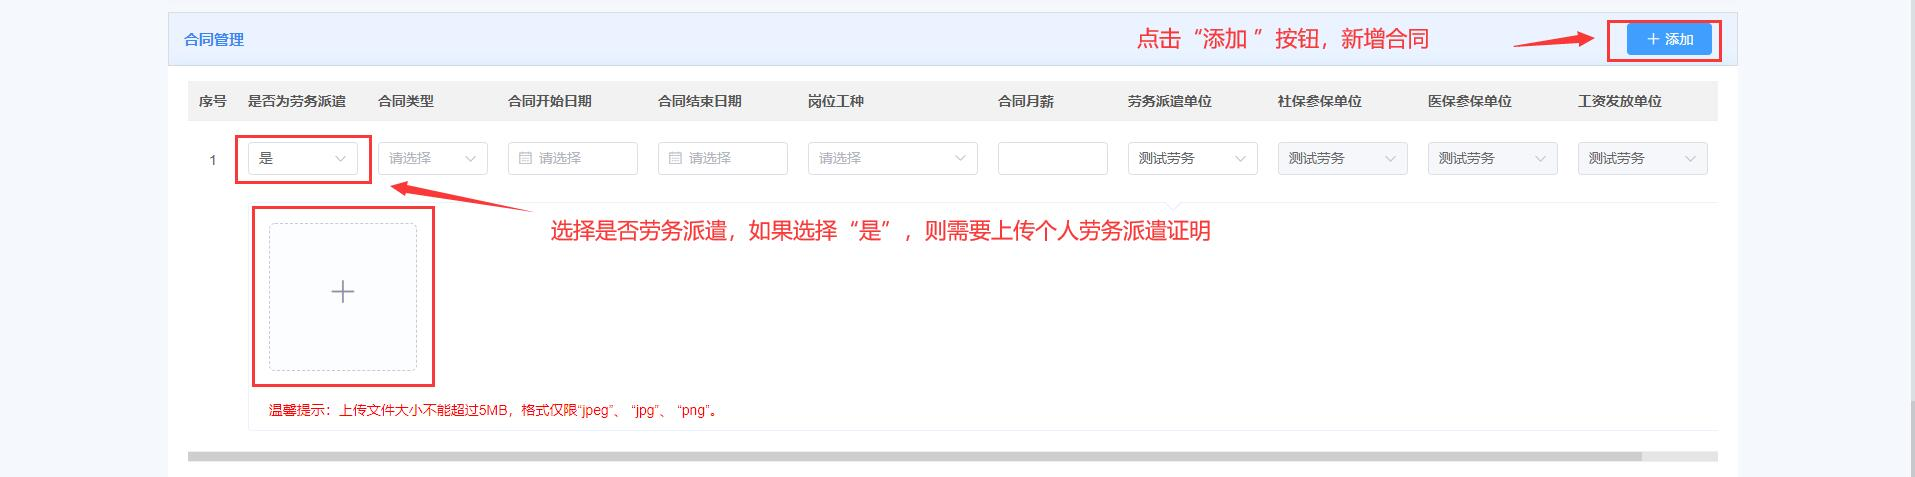Click the chevron arrow in 合同类型 select
Screen dimensions: 1915x477
click(x=470, y=158)
